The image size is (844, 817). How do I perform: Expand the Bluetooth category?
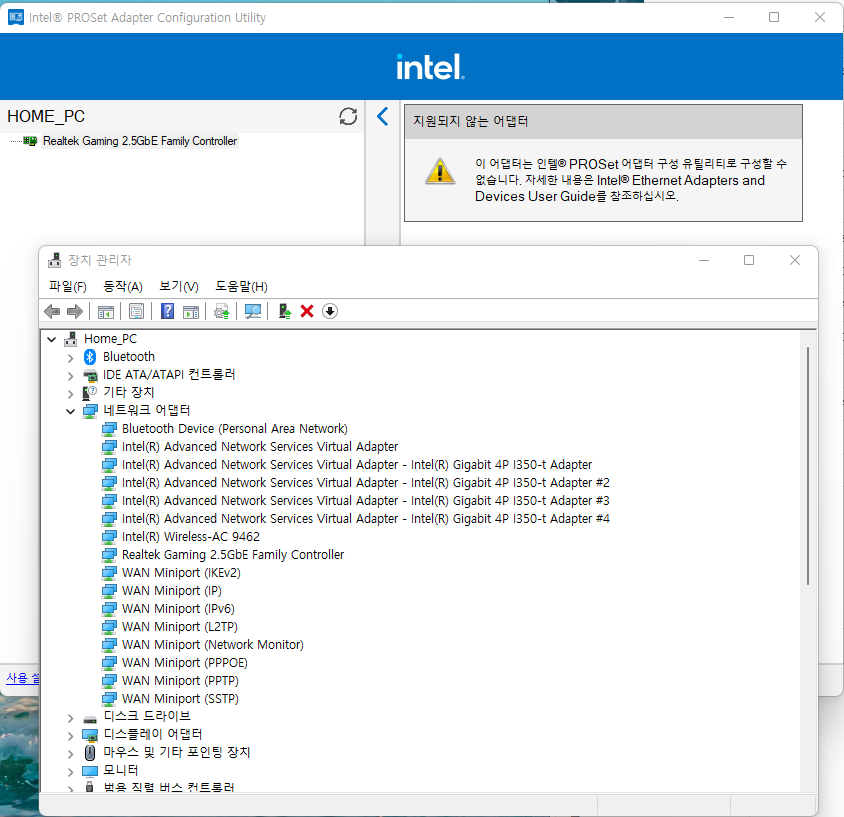tap(71, 357)
